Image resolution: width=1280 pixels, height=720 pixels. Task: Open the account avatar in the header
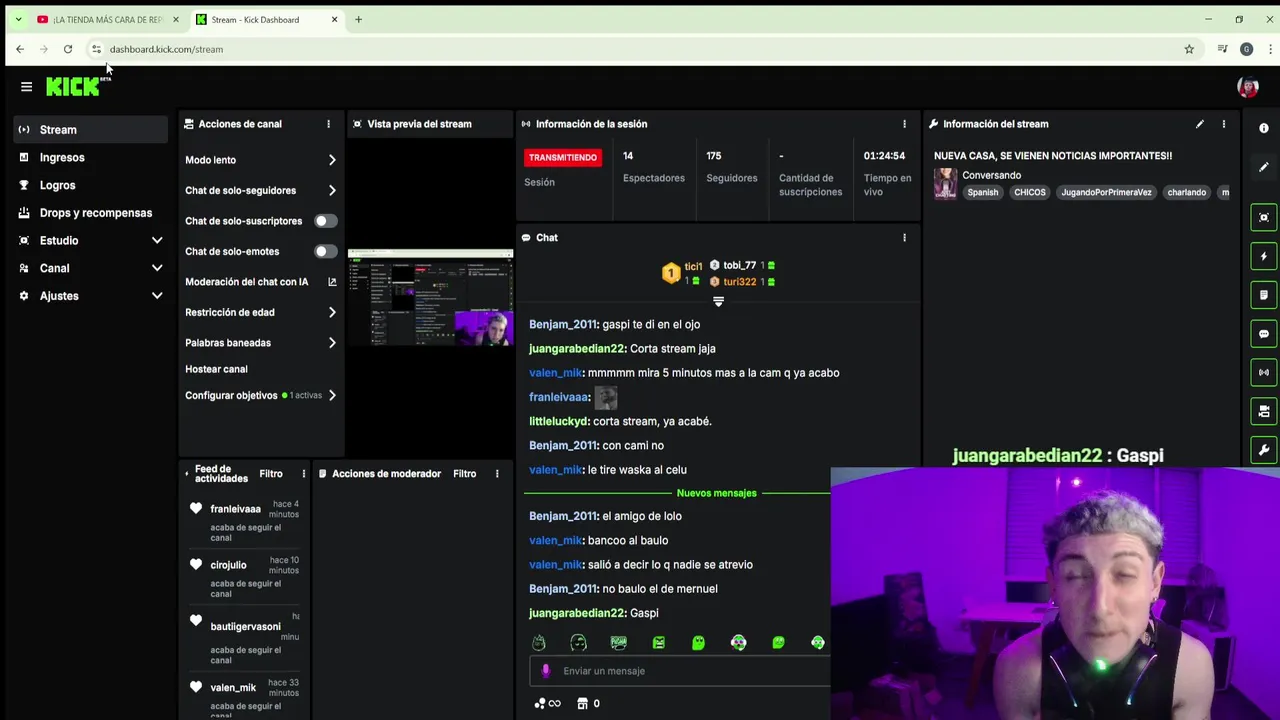coord(1247,87)
